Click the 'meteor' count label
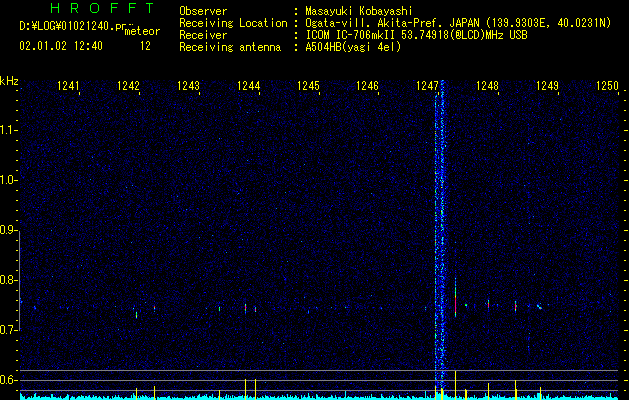 tap(142, 31)
